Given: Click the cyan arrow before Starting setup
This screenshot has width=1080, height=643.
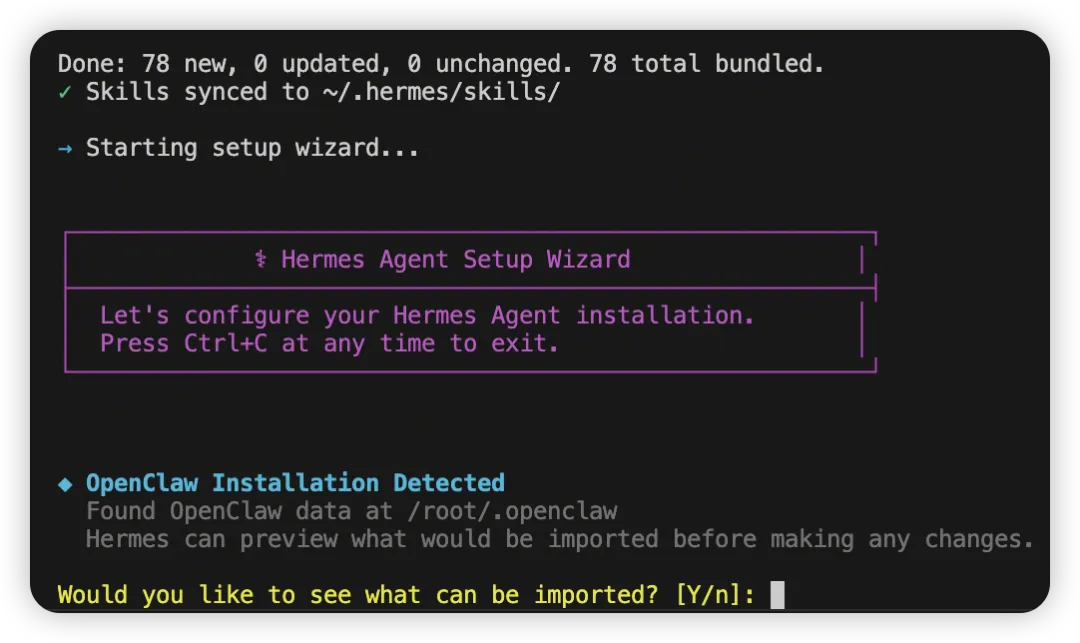Looking at the screenshot, I should pos(65,148).
